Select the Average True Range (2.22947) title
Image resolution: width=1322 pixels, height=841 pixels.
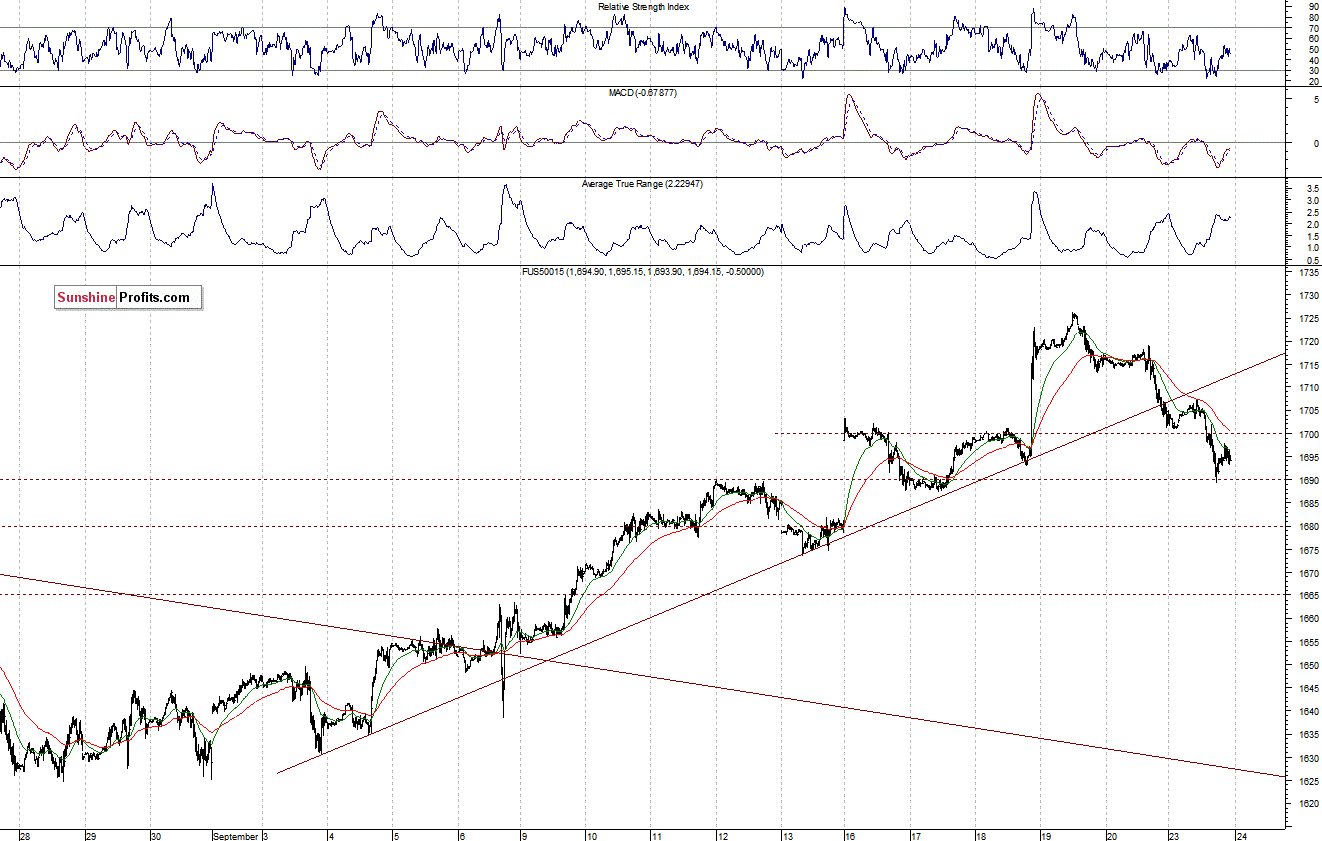click(x=643, y=184)
